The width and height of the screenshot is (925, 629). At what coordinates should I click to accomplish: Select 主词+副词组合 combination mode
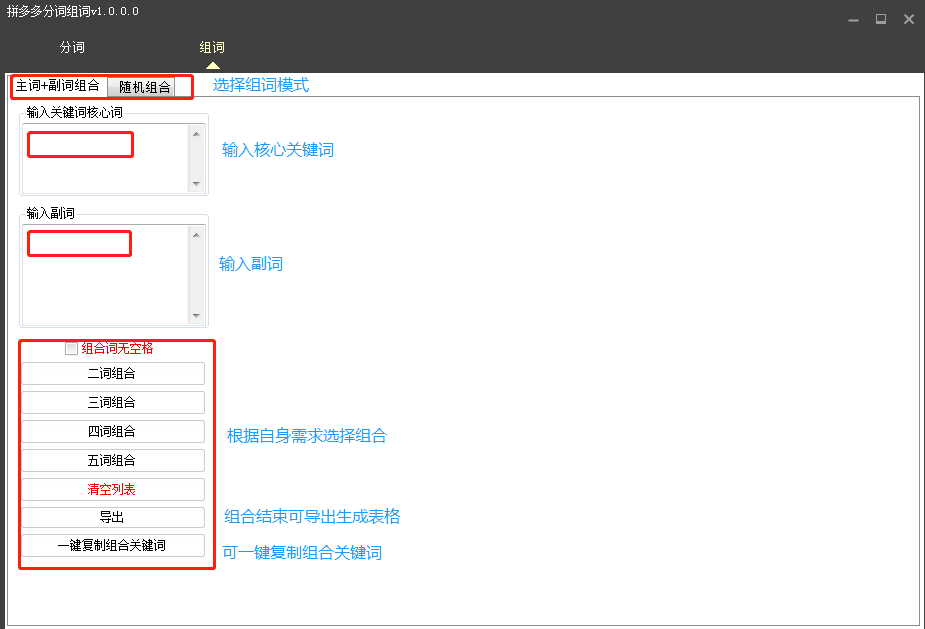pyautogui.click(x=57, y=86)
